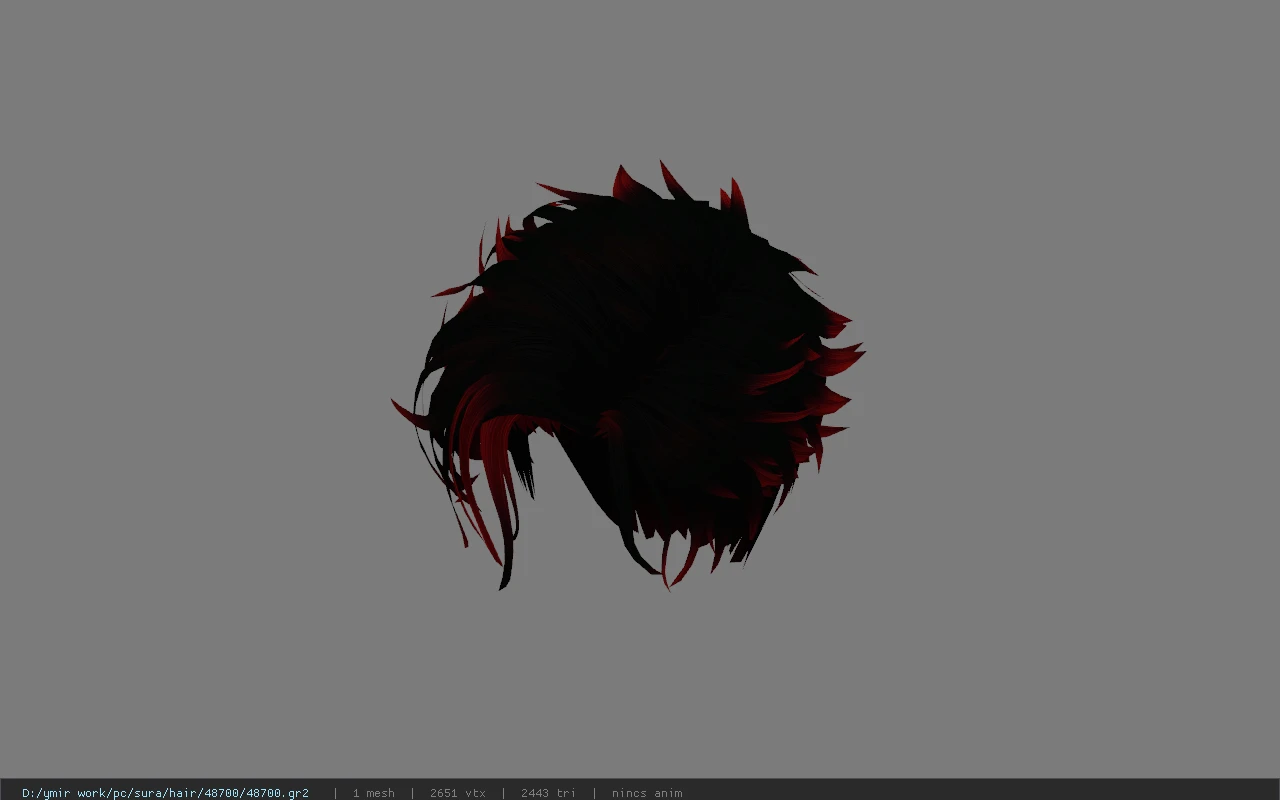Click the '2443 tri' triangle count

pos(548,793)
